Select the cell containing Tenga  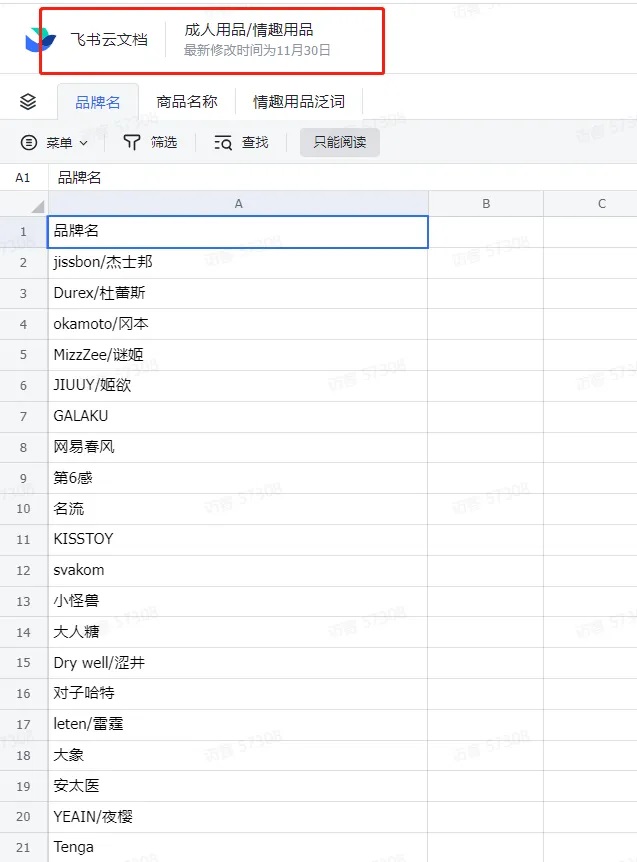tap(238, 847)
